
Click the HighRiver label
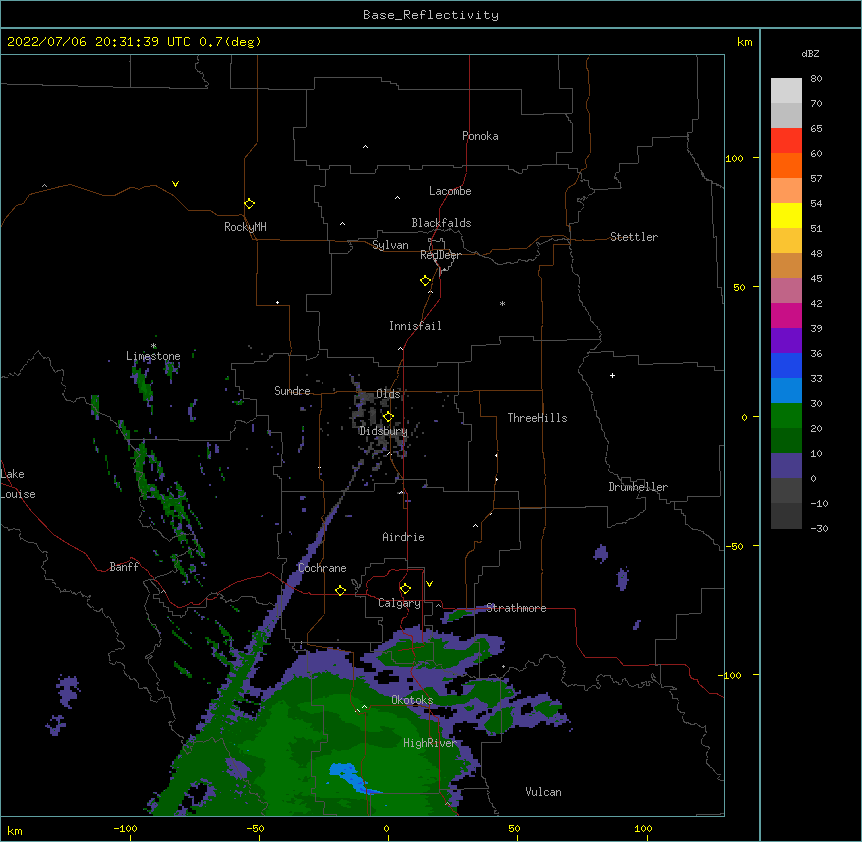[430, 743]
